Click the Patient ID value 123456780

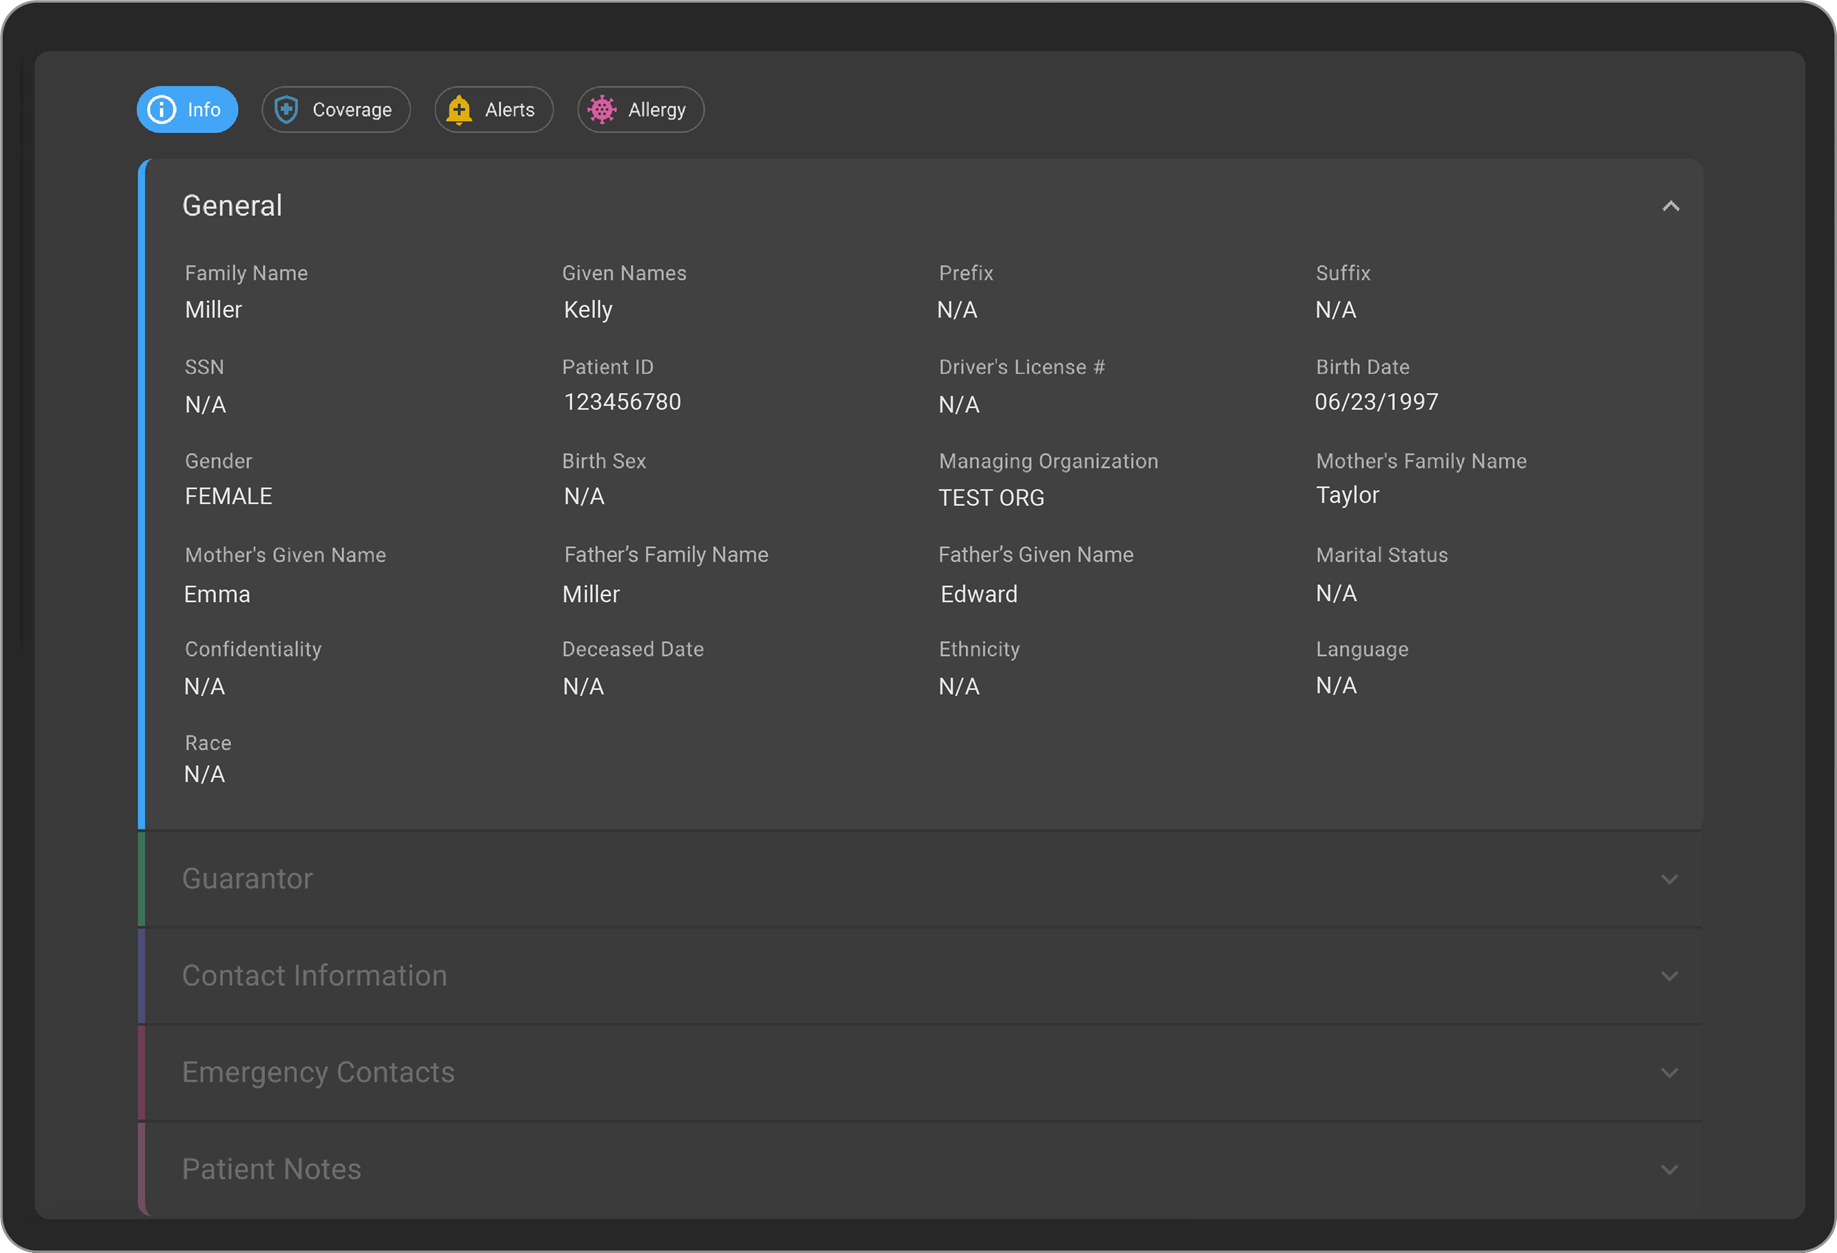(622, 402)
